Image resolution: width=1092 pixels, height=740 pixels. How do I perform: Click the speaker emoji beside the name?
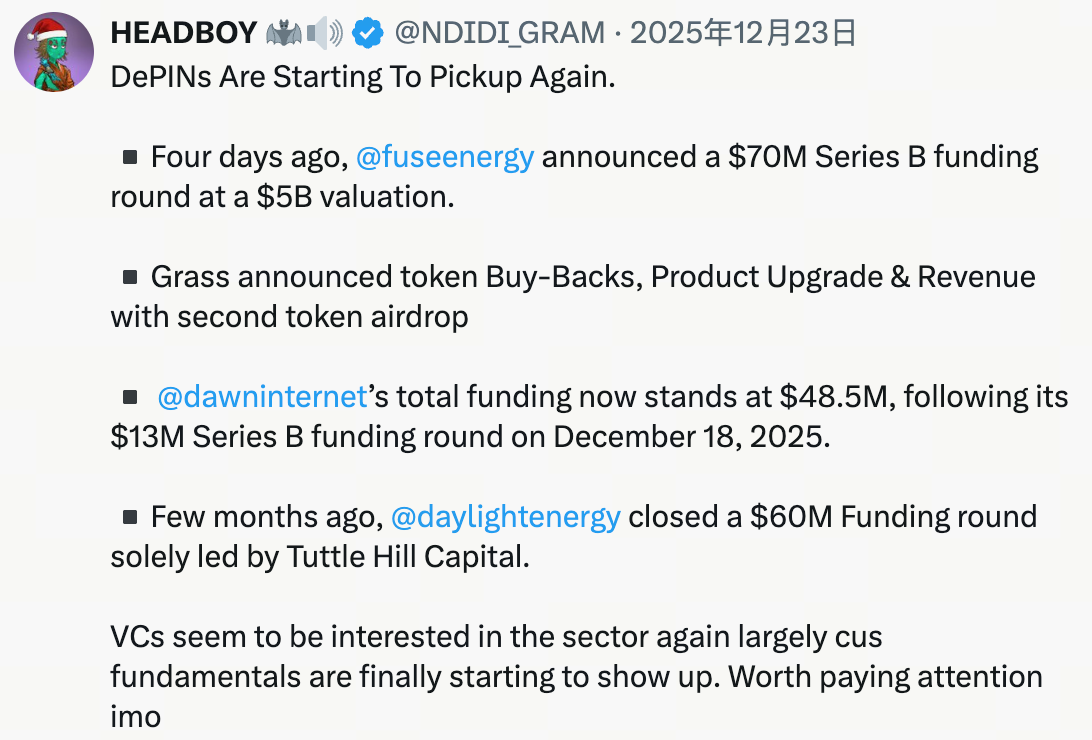tap(325, 34)
